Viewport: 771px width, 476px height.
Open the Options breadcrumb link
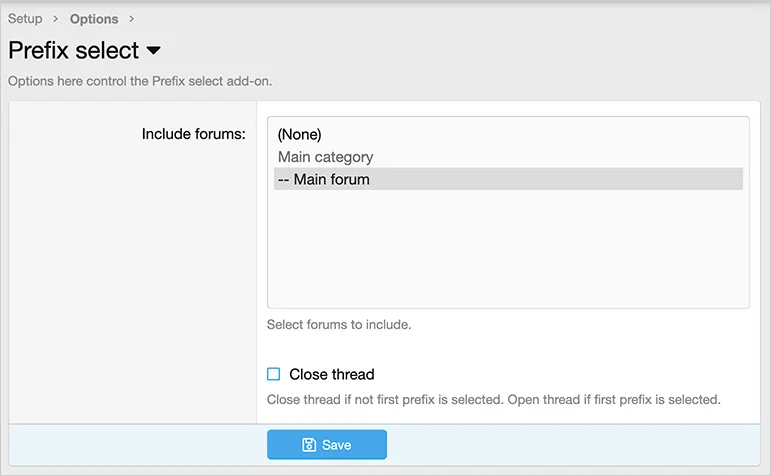tap(94, 19)
